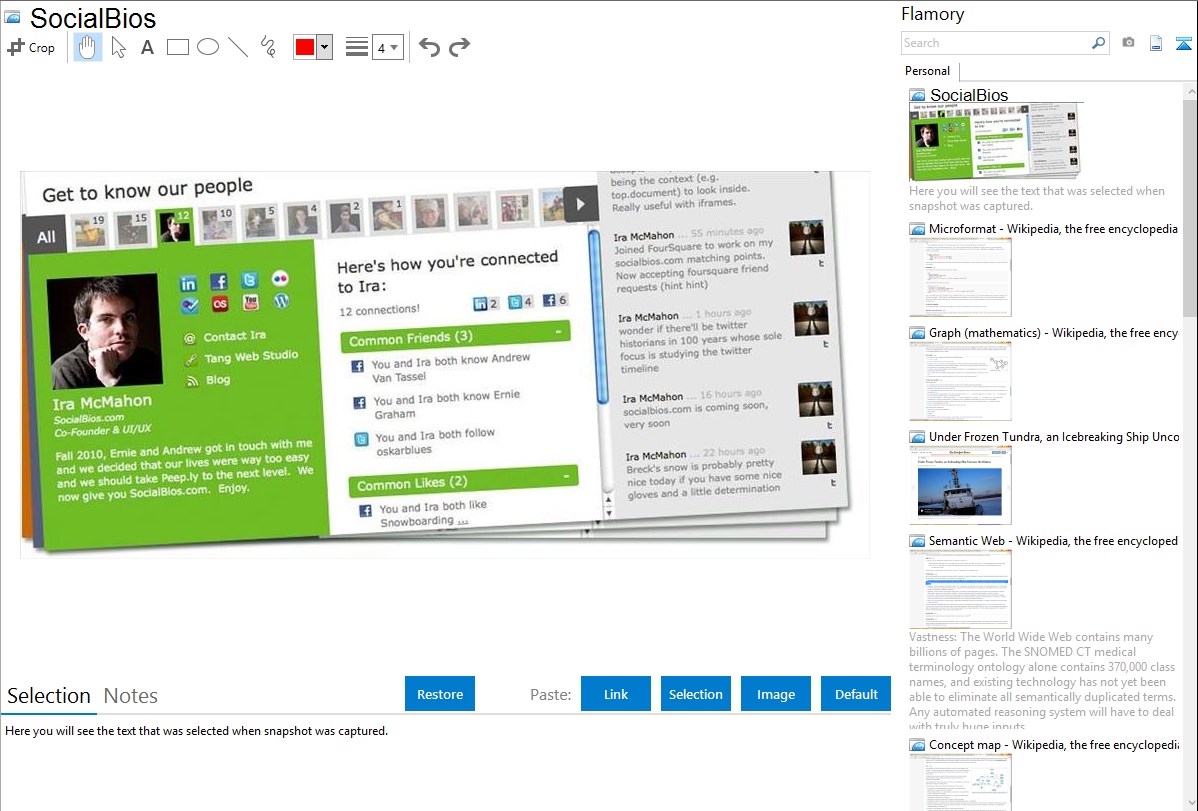Click the snapshot icon beside Microformat title

pos(918,229)
